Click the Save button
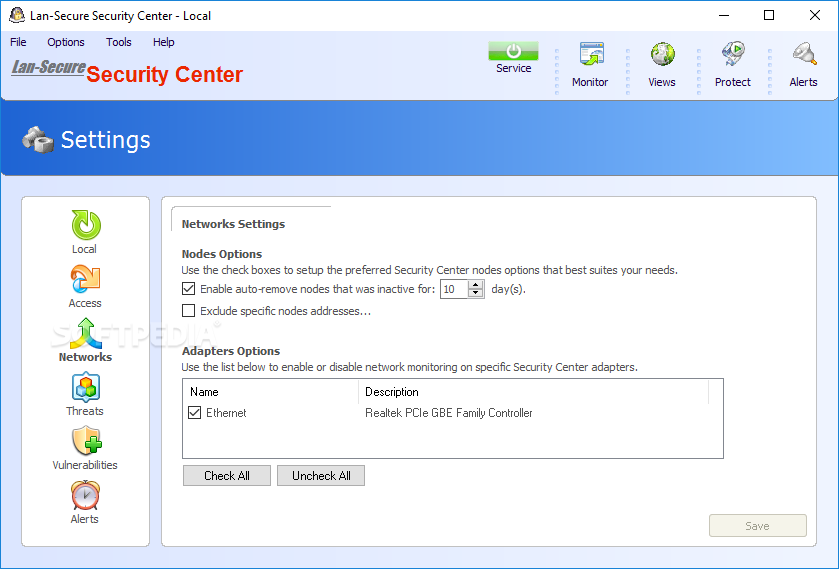 tap(758, 526)
